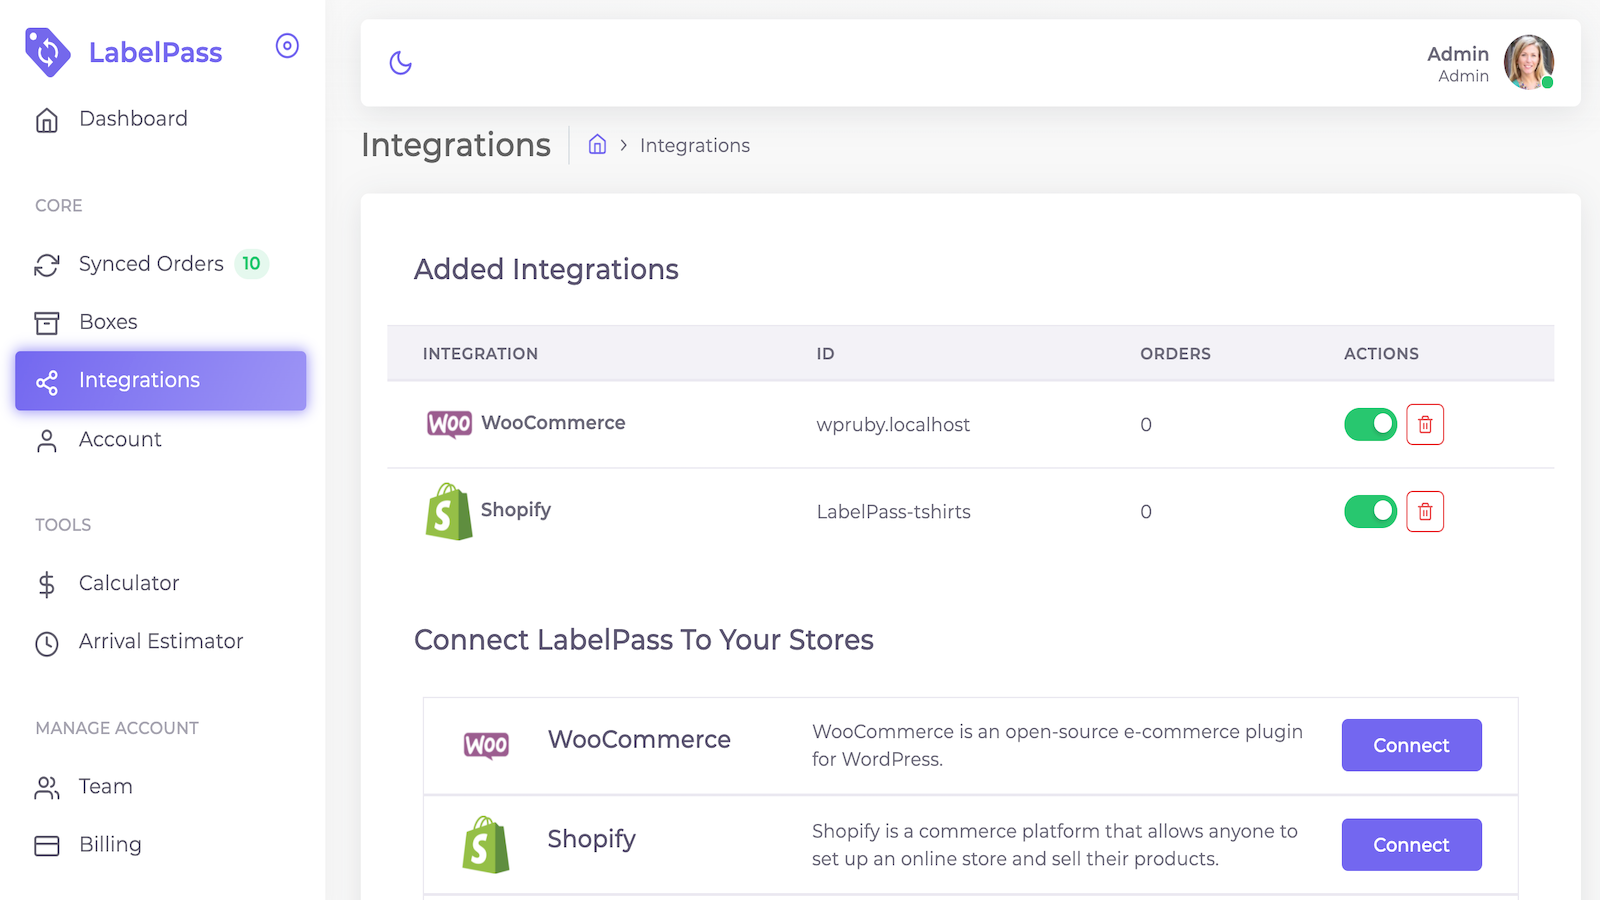Click the Integrations share icon
1600x900 pixels.
pyautogui.click(x=47, y=382)
